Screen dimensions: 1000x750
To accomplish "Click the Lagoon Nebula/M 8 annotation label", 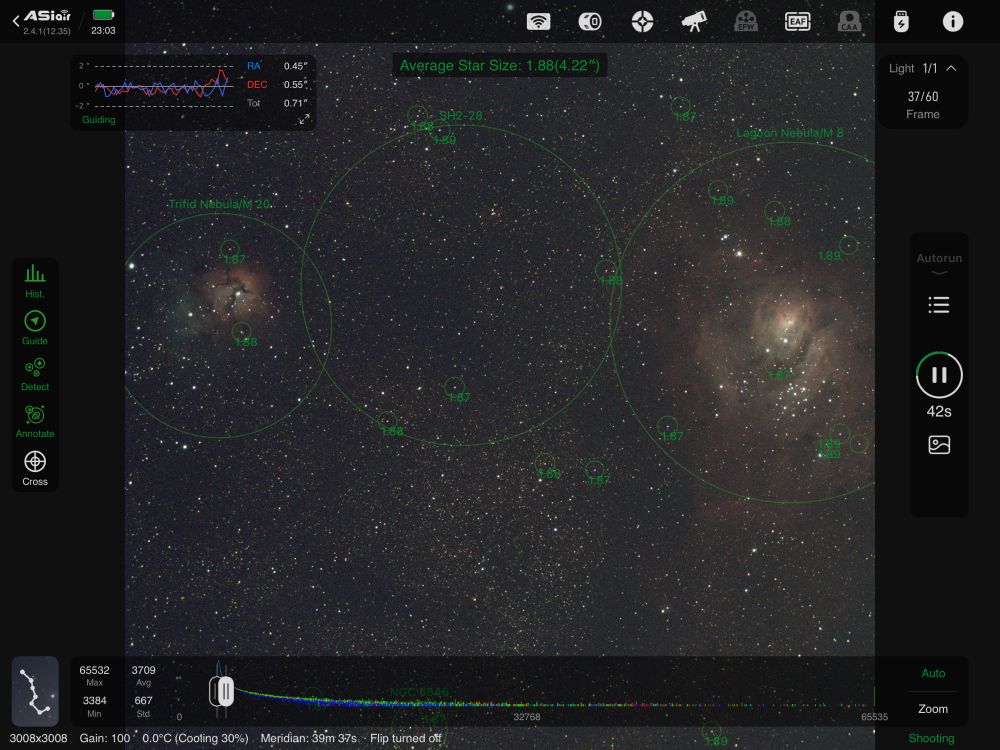I will click(x=790, y=133).
